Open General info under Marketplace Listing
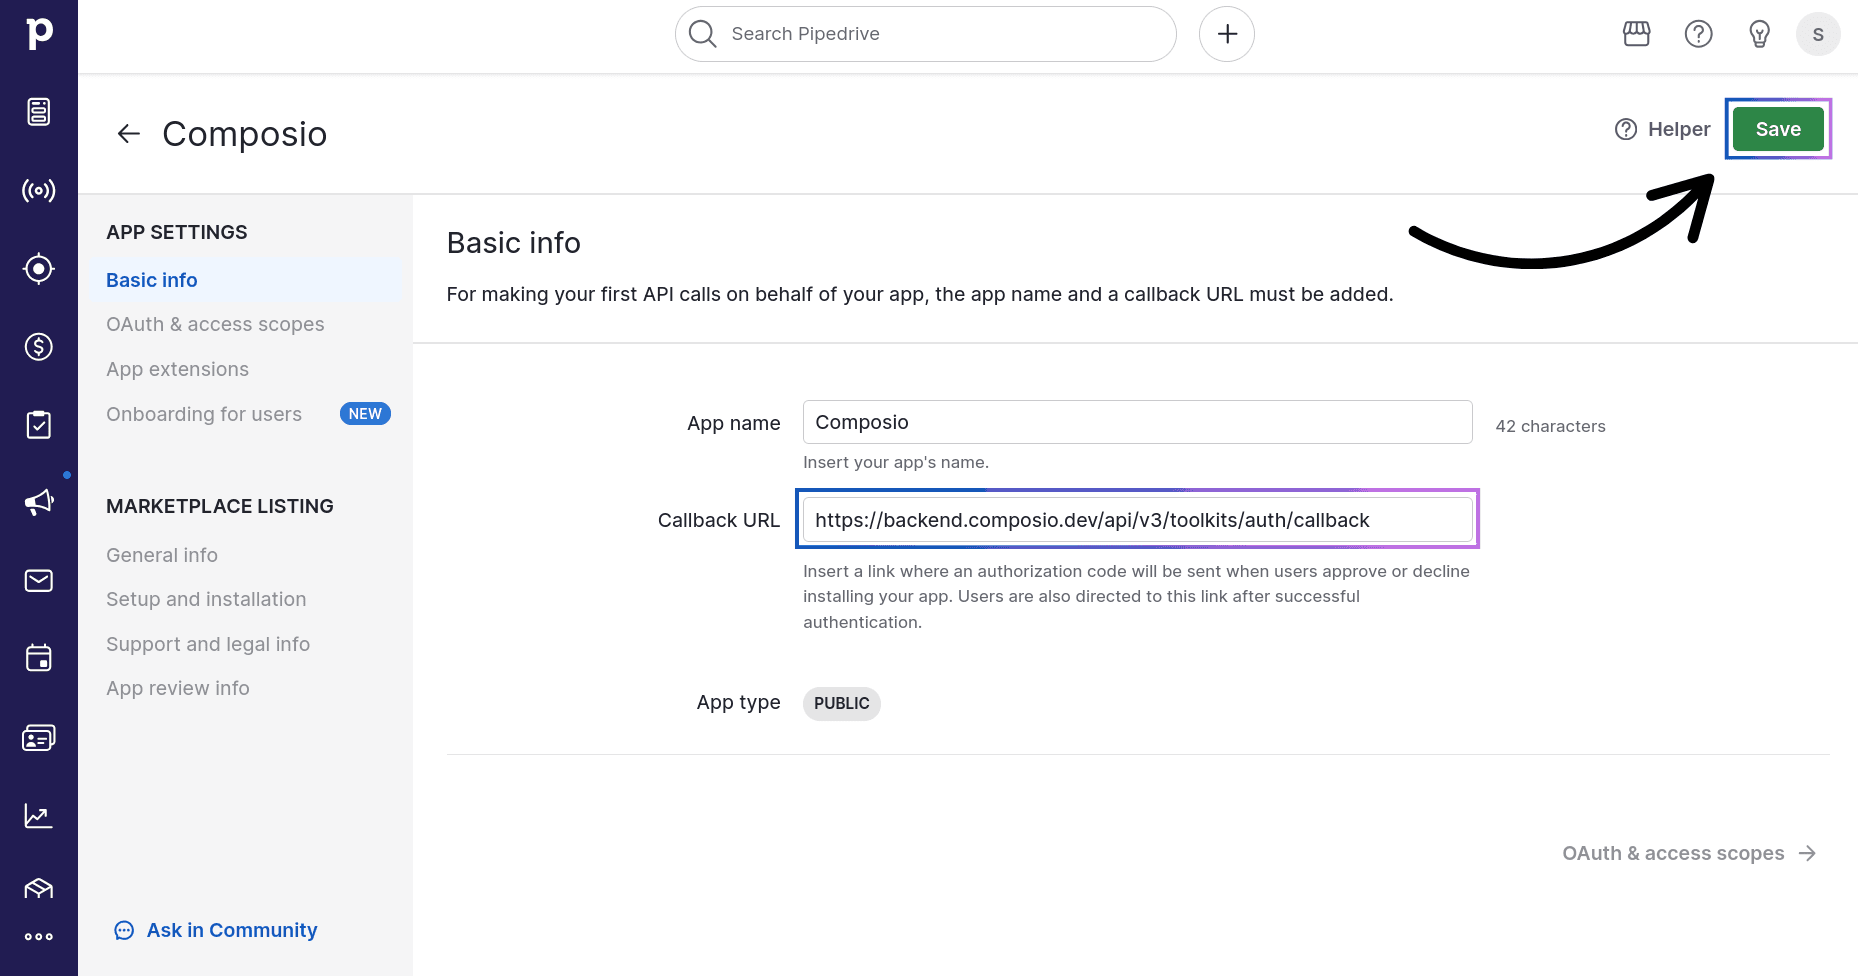Screen dimensions: 1858x976 (x=162, y=555)
